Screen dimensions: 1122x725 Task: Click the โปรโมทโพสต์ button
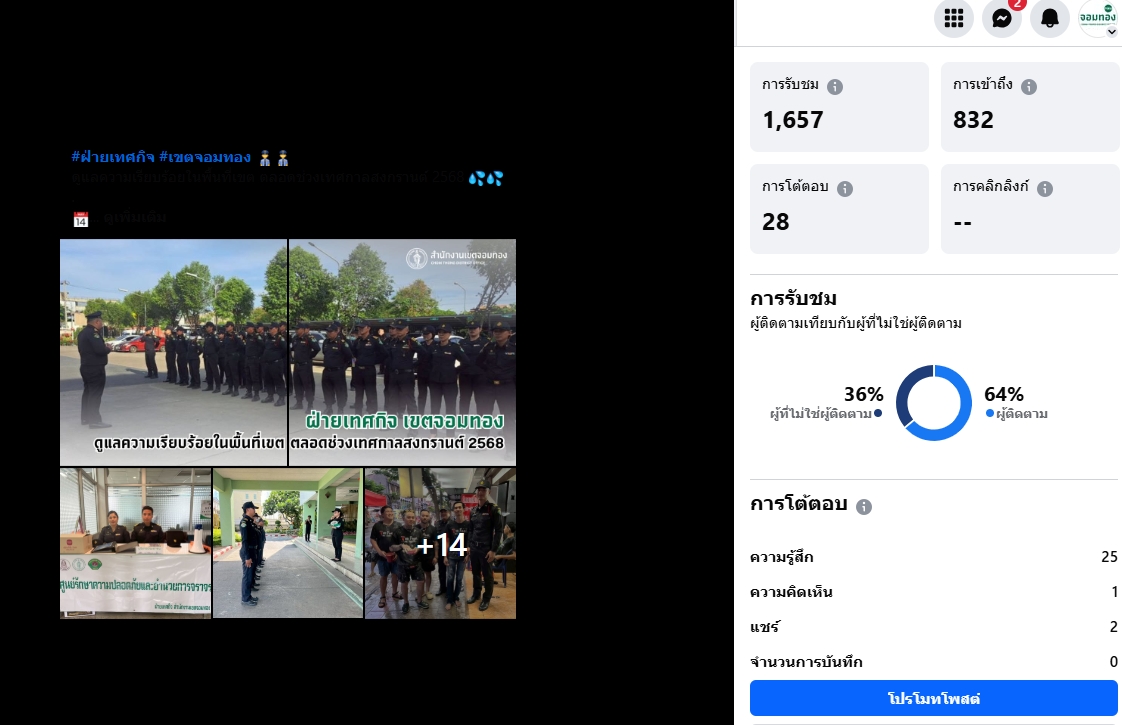[934, 698]
